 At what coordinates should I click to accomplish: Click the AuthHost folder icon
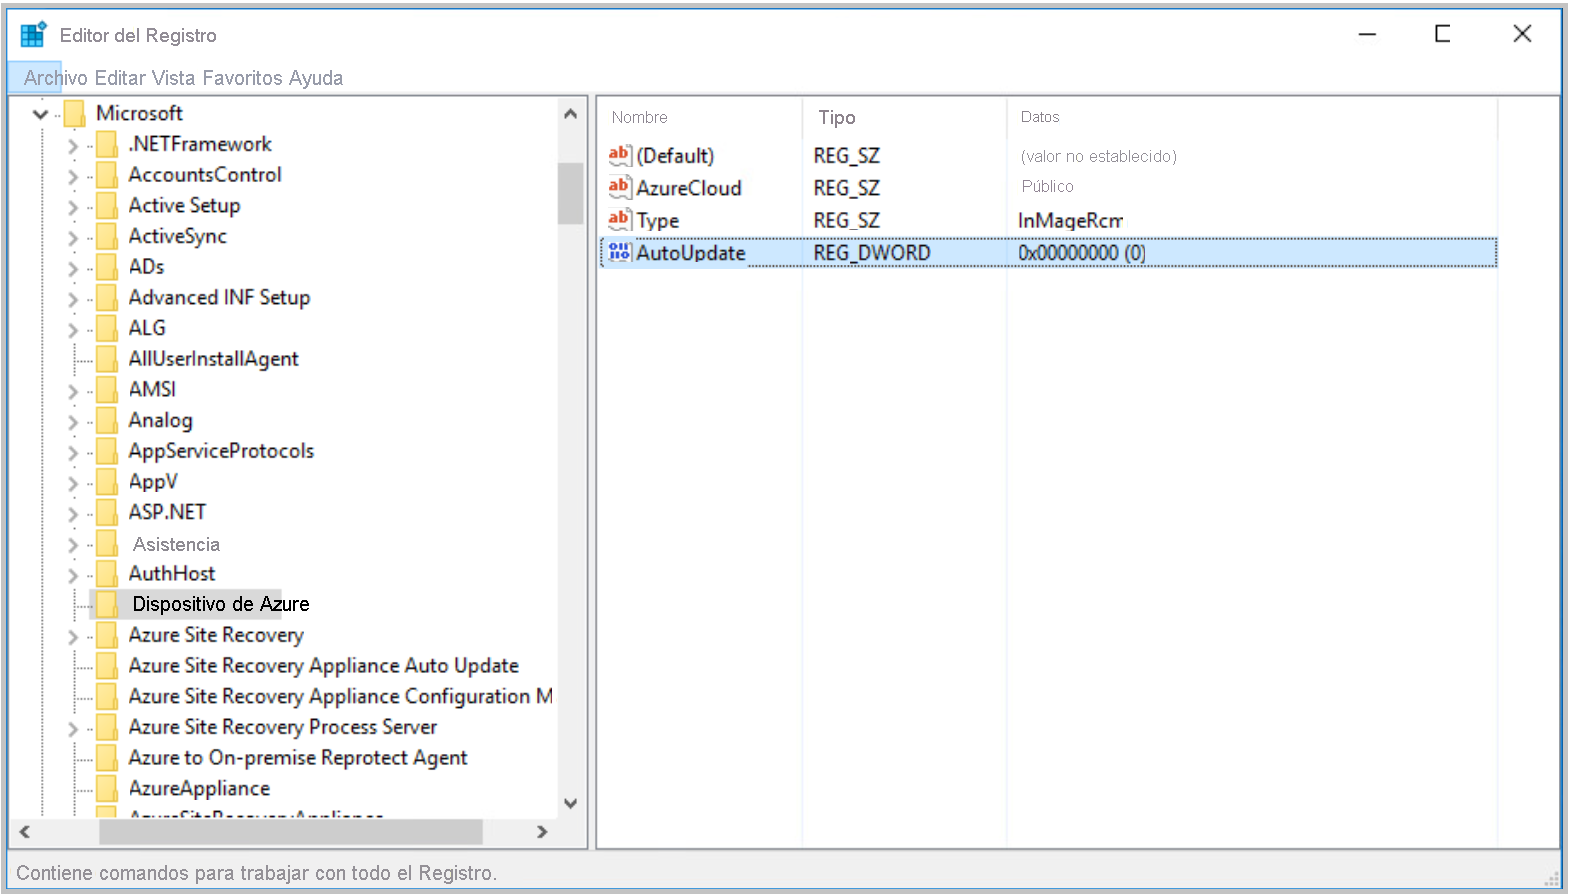click(x=107, y=574)
